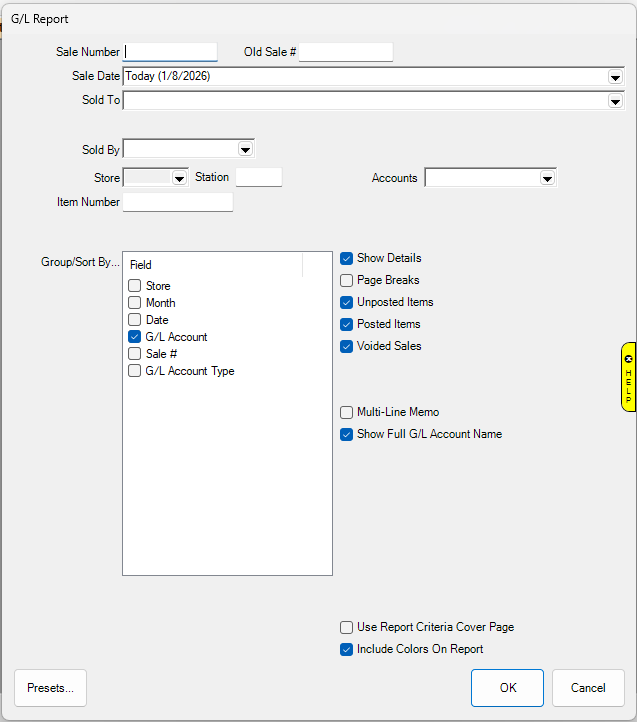Expand the Sold To dropdown list
The image size is (637, 722).
(615, 101)
